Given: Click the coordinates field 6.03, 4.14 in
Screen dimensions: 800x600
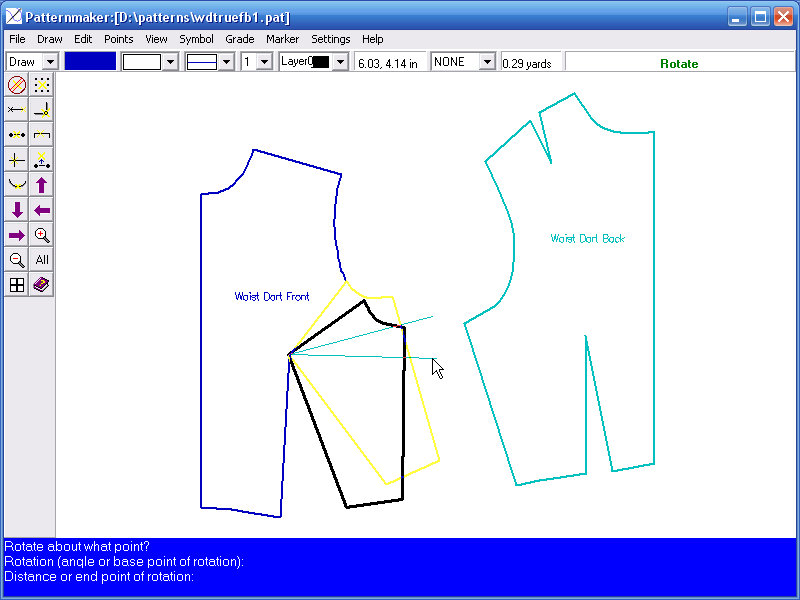Looking at the screenshot, I should [390, 63].
